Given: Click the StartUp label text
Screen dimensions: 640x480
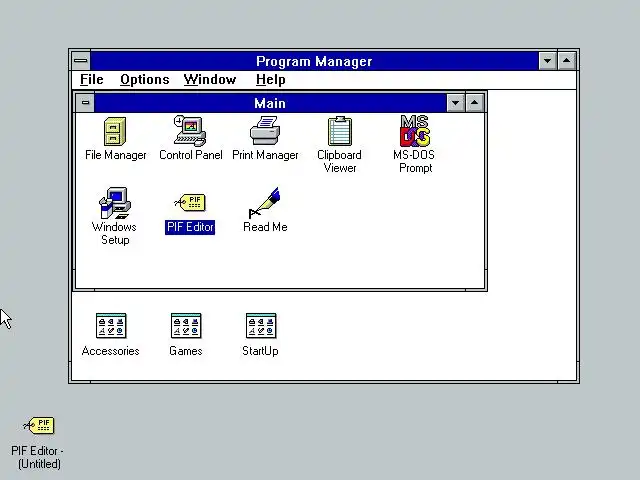Looking at the screenshot, I should click(x=260, y=351).
